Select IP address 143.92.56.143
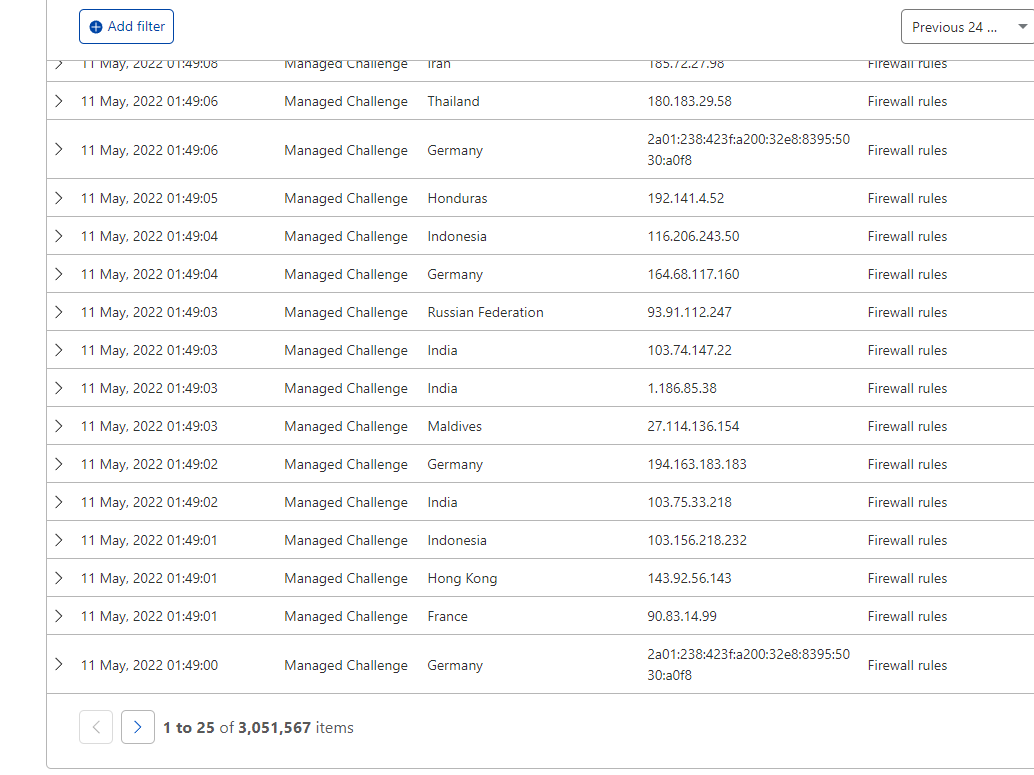The width and height of the screenshot is (1034, 775). coord(689,578)
